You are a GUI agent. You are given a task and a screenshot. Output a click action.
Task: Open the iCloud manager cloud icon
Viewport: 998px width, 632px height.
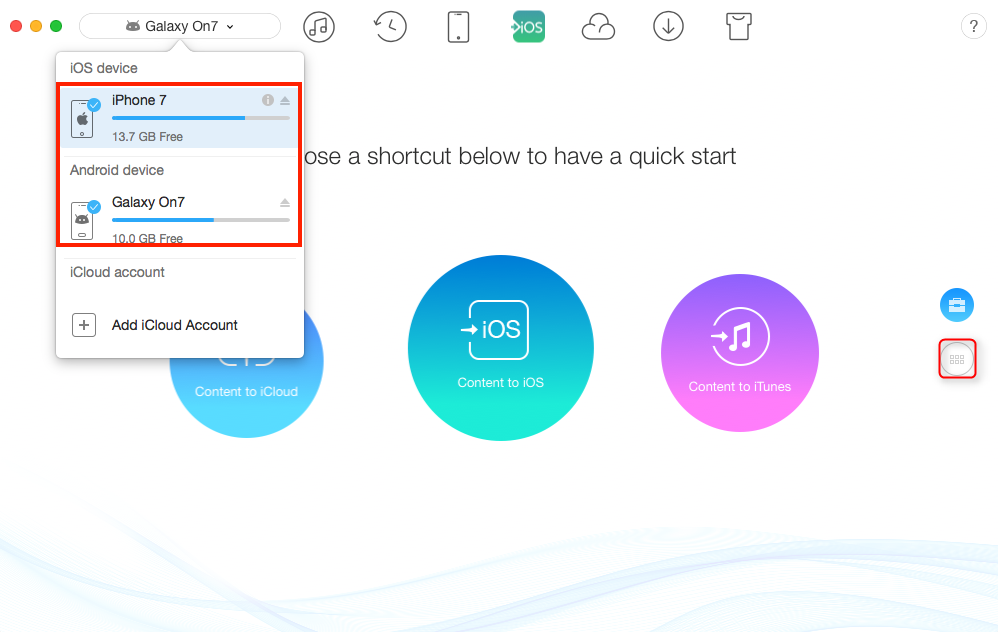[598, 27]
